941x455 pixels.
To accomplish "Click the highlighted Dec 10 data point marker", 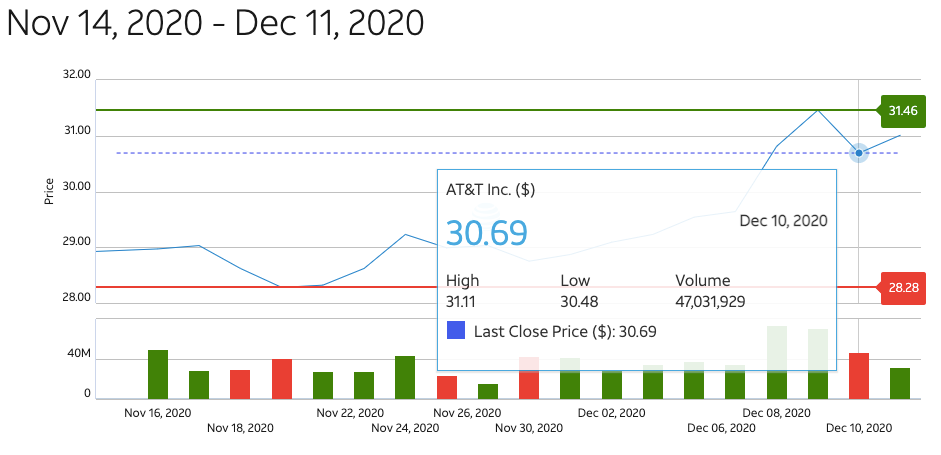I will [x=858, y=153].
